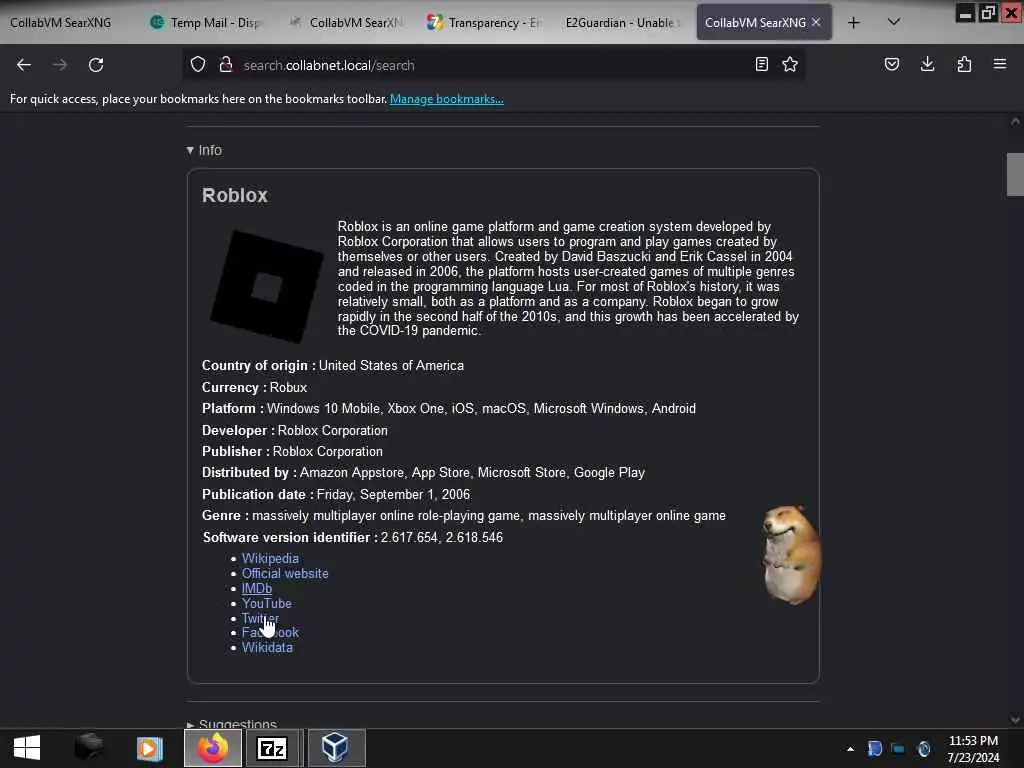1024x768 pixels.
Task: Open the Wikipedia link
Action: coord(270,558)
